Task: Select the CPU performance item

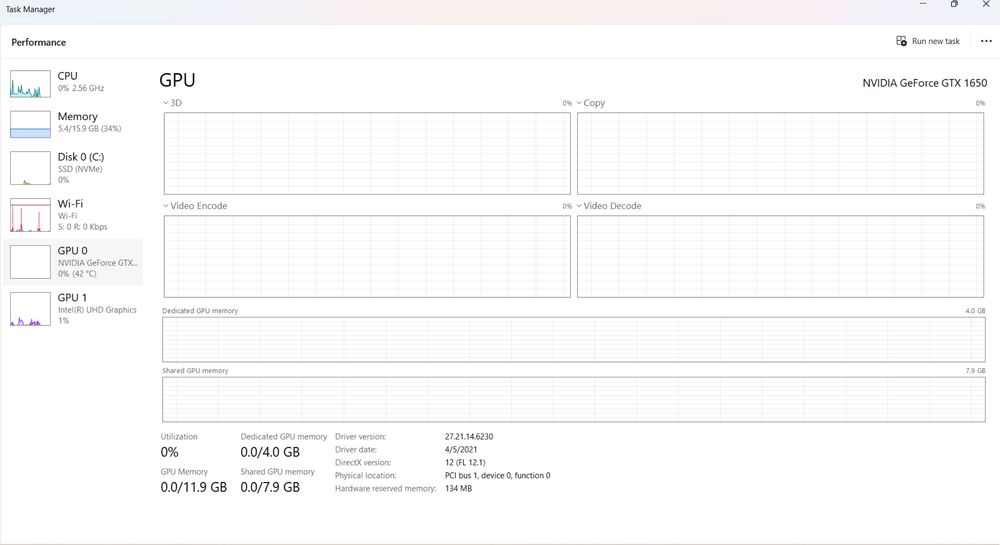Action: point(73,84)
